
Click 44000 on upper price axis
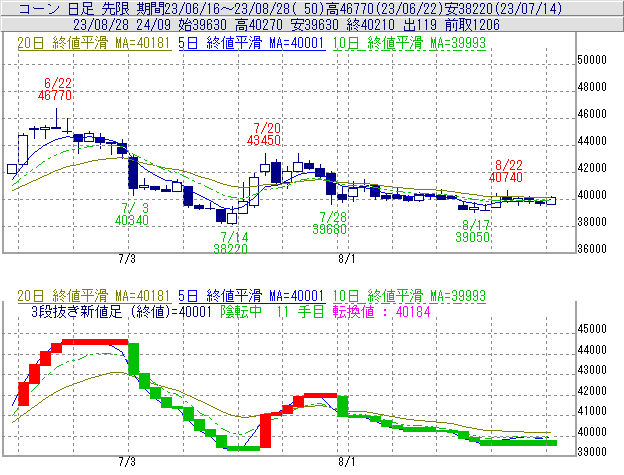592,141
